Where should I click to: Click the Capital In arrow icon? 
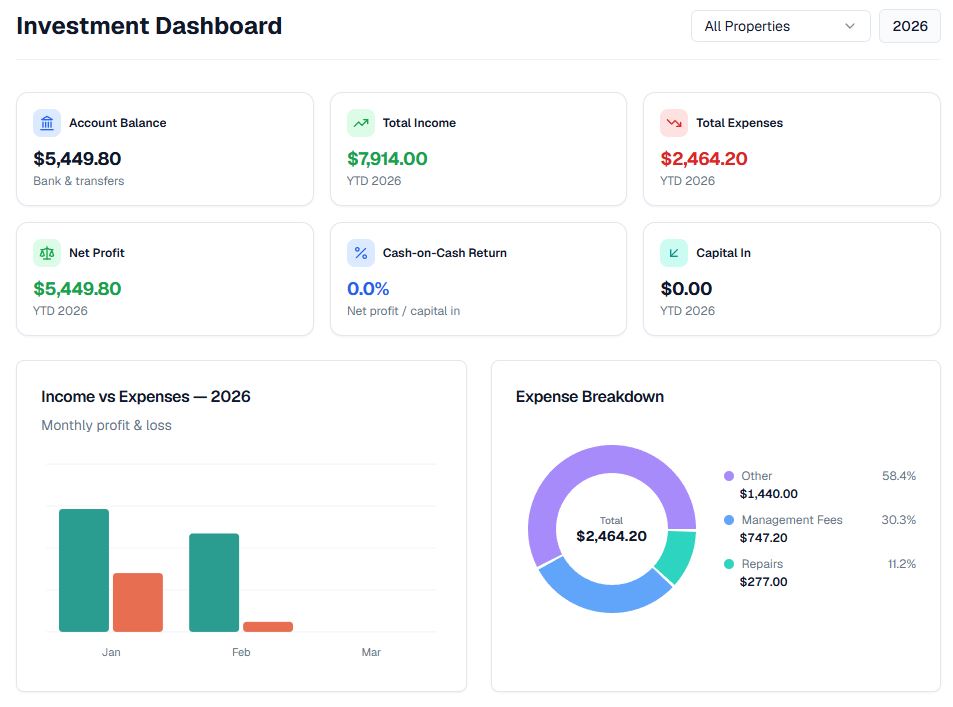(x=672, y=252)
